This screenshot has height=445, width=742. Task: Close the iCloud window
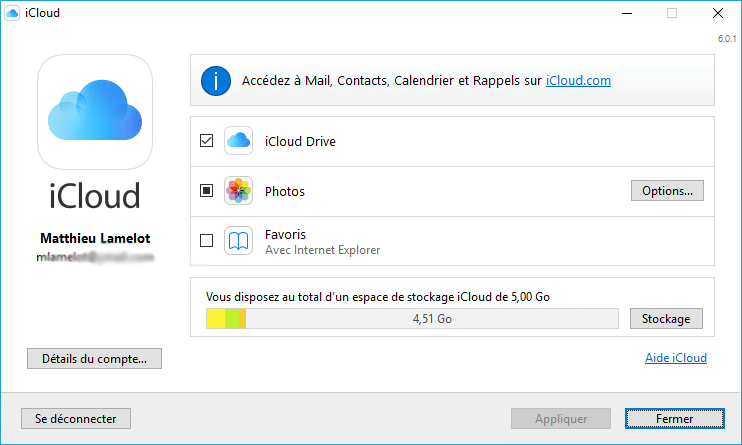[x=718, y=13]
